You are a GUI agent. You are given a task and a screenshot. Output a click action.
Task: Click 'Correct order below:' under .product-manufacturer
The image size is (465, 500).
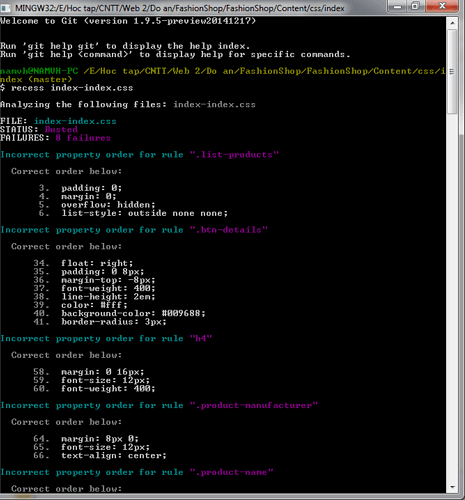pyautogui.click(x=67, y=422)
